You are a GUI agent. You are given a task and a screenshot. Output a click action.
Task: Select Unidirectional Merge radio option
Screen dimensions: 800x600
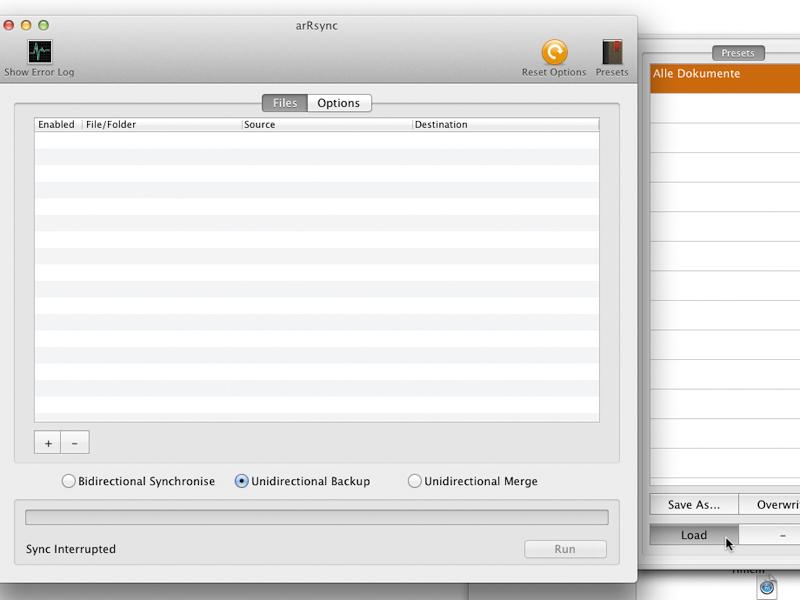click(x=414, y=481)
